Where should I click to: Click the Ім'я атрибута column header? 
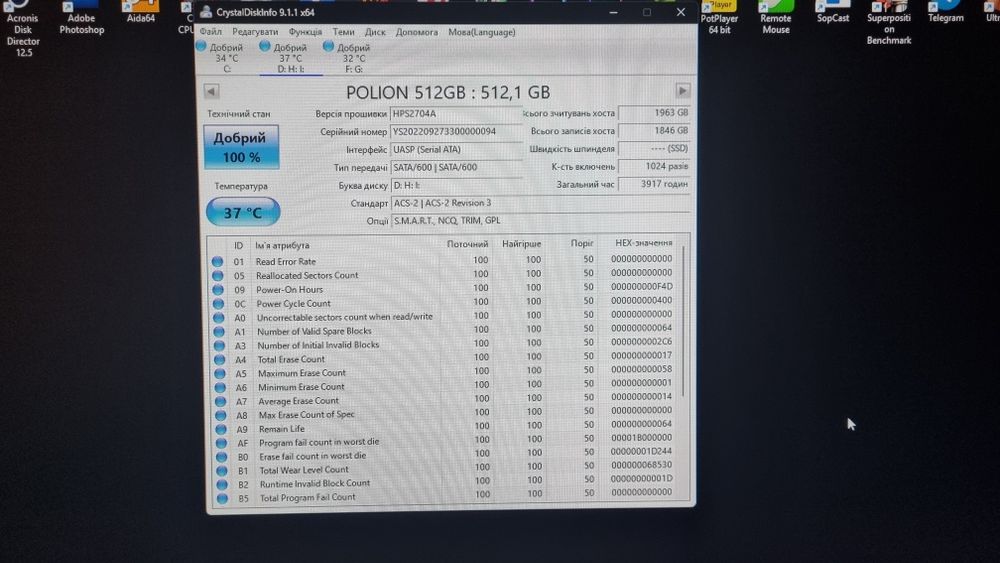point(283,245)
